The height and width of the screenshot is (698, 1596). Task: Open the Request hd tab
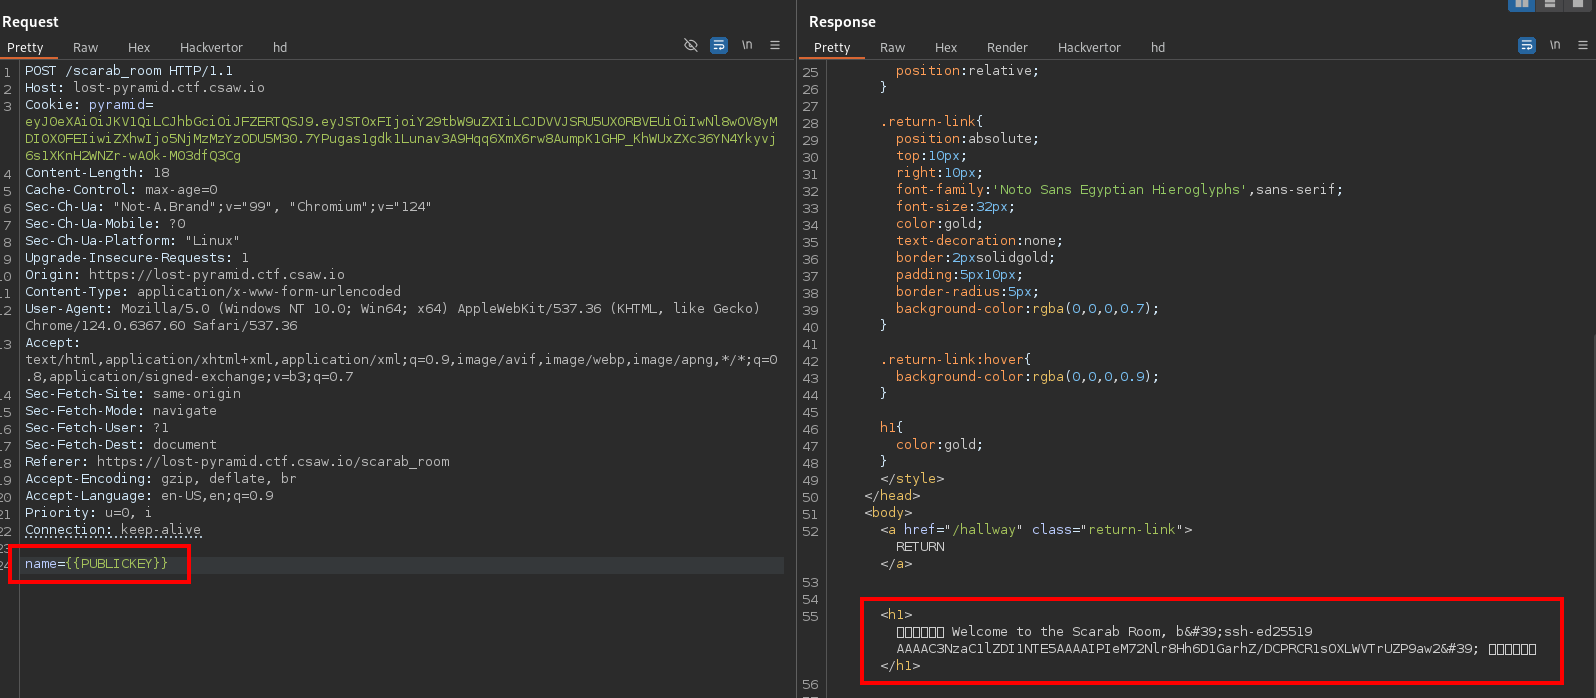pyautogui.click(x=280, y=47)
